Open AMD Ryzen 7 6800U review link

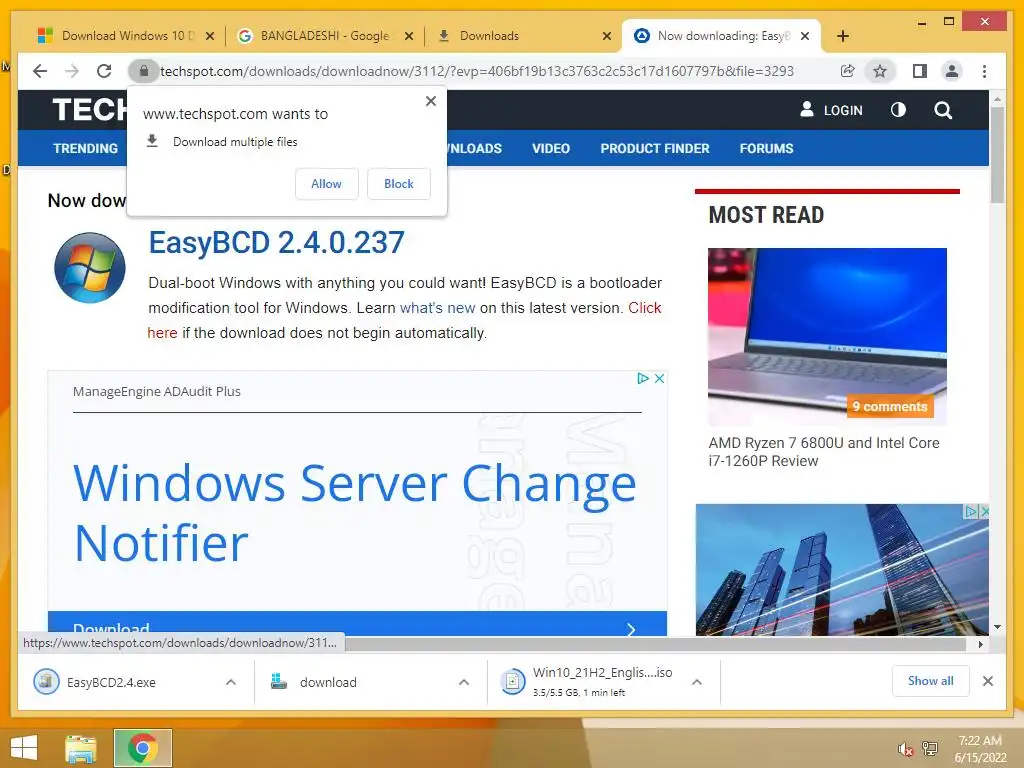click(x=824, y=452)
